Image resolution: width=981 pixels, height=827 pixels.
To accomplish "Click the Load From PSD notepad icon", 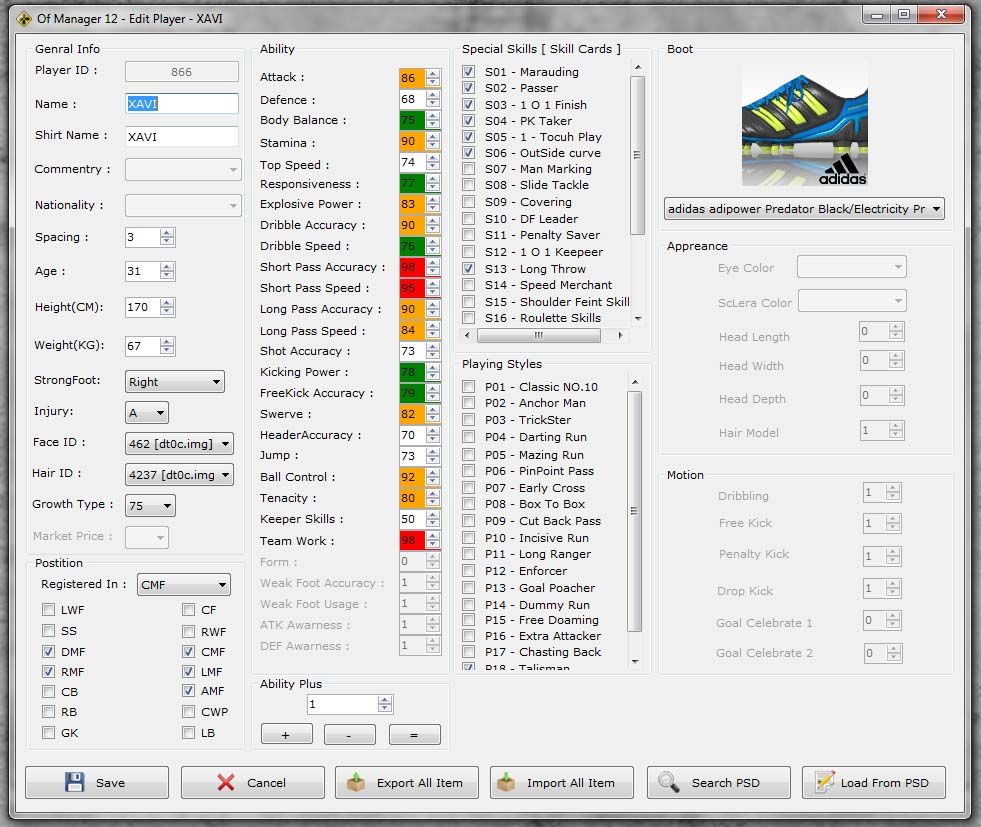I will (x=824, y=783).
